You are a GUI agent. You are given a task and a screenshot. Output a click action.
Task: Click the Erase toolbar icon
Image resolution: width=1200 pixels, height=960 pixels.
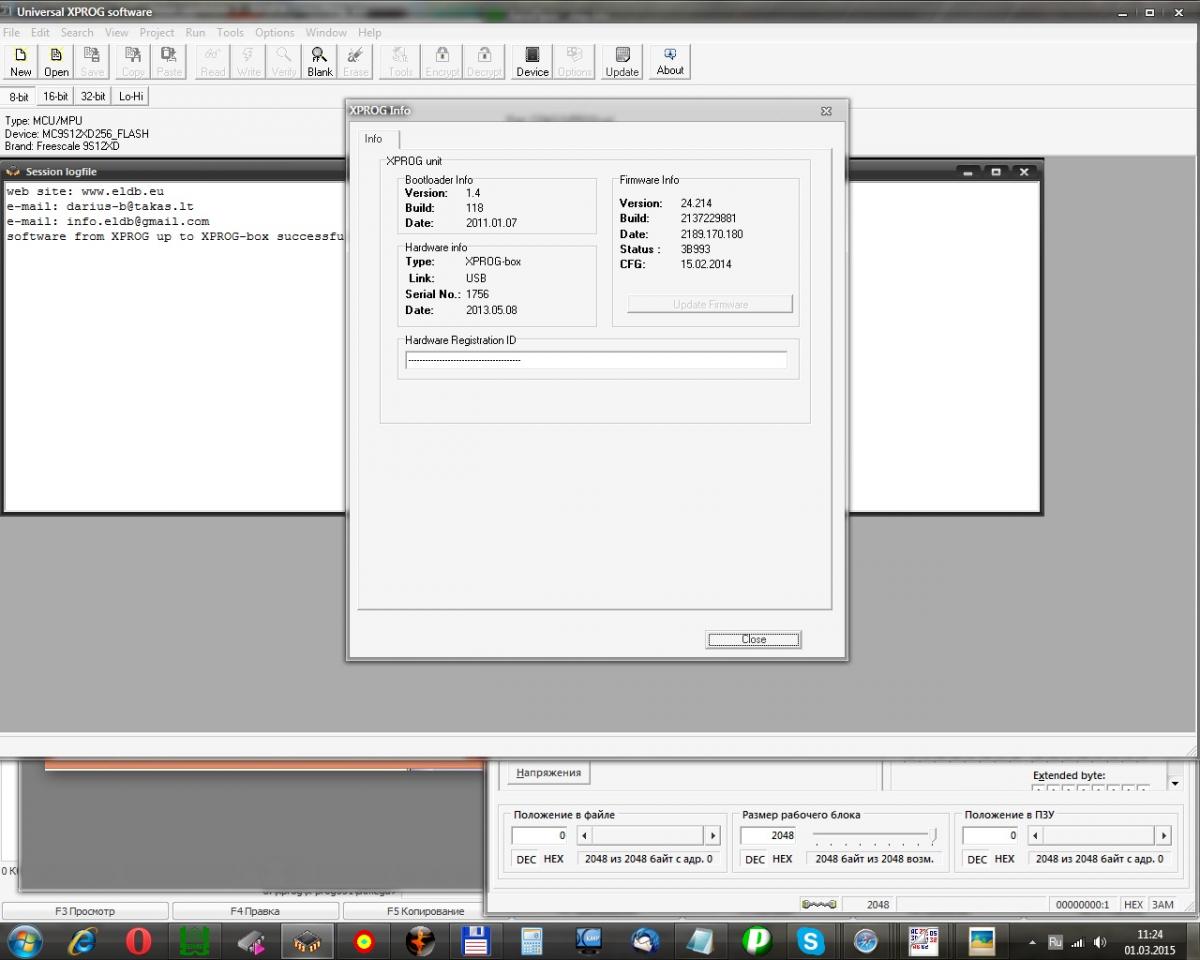coord(356,62)
